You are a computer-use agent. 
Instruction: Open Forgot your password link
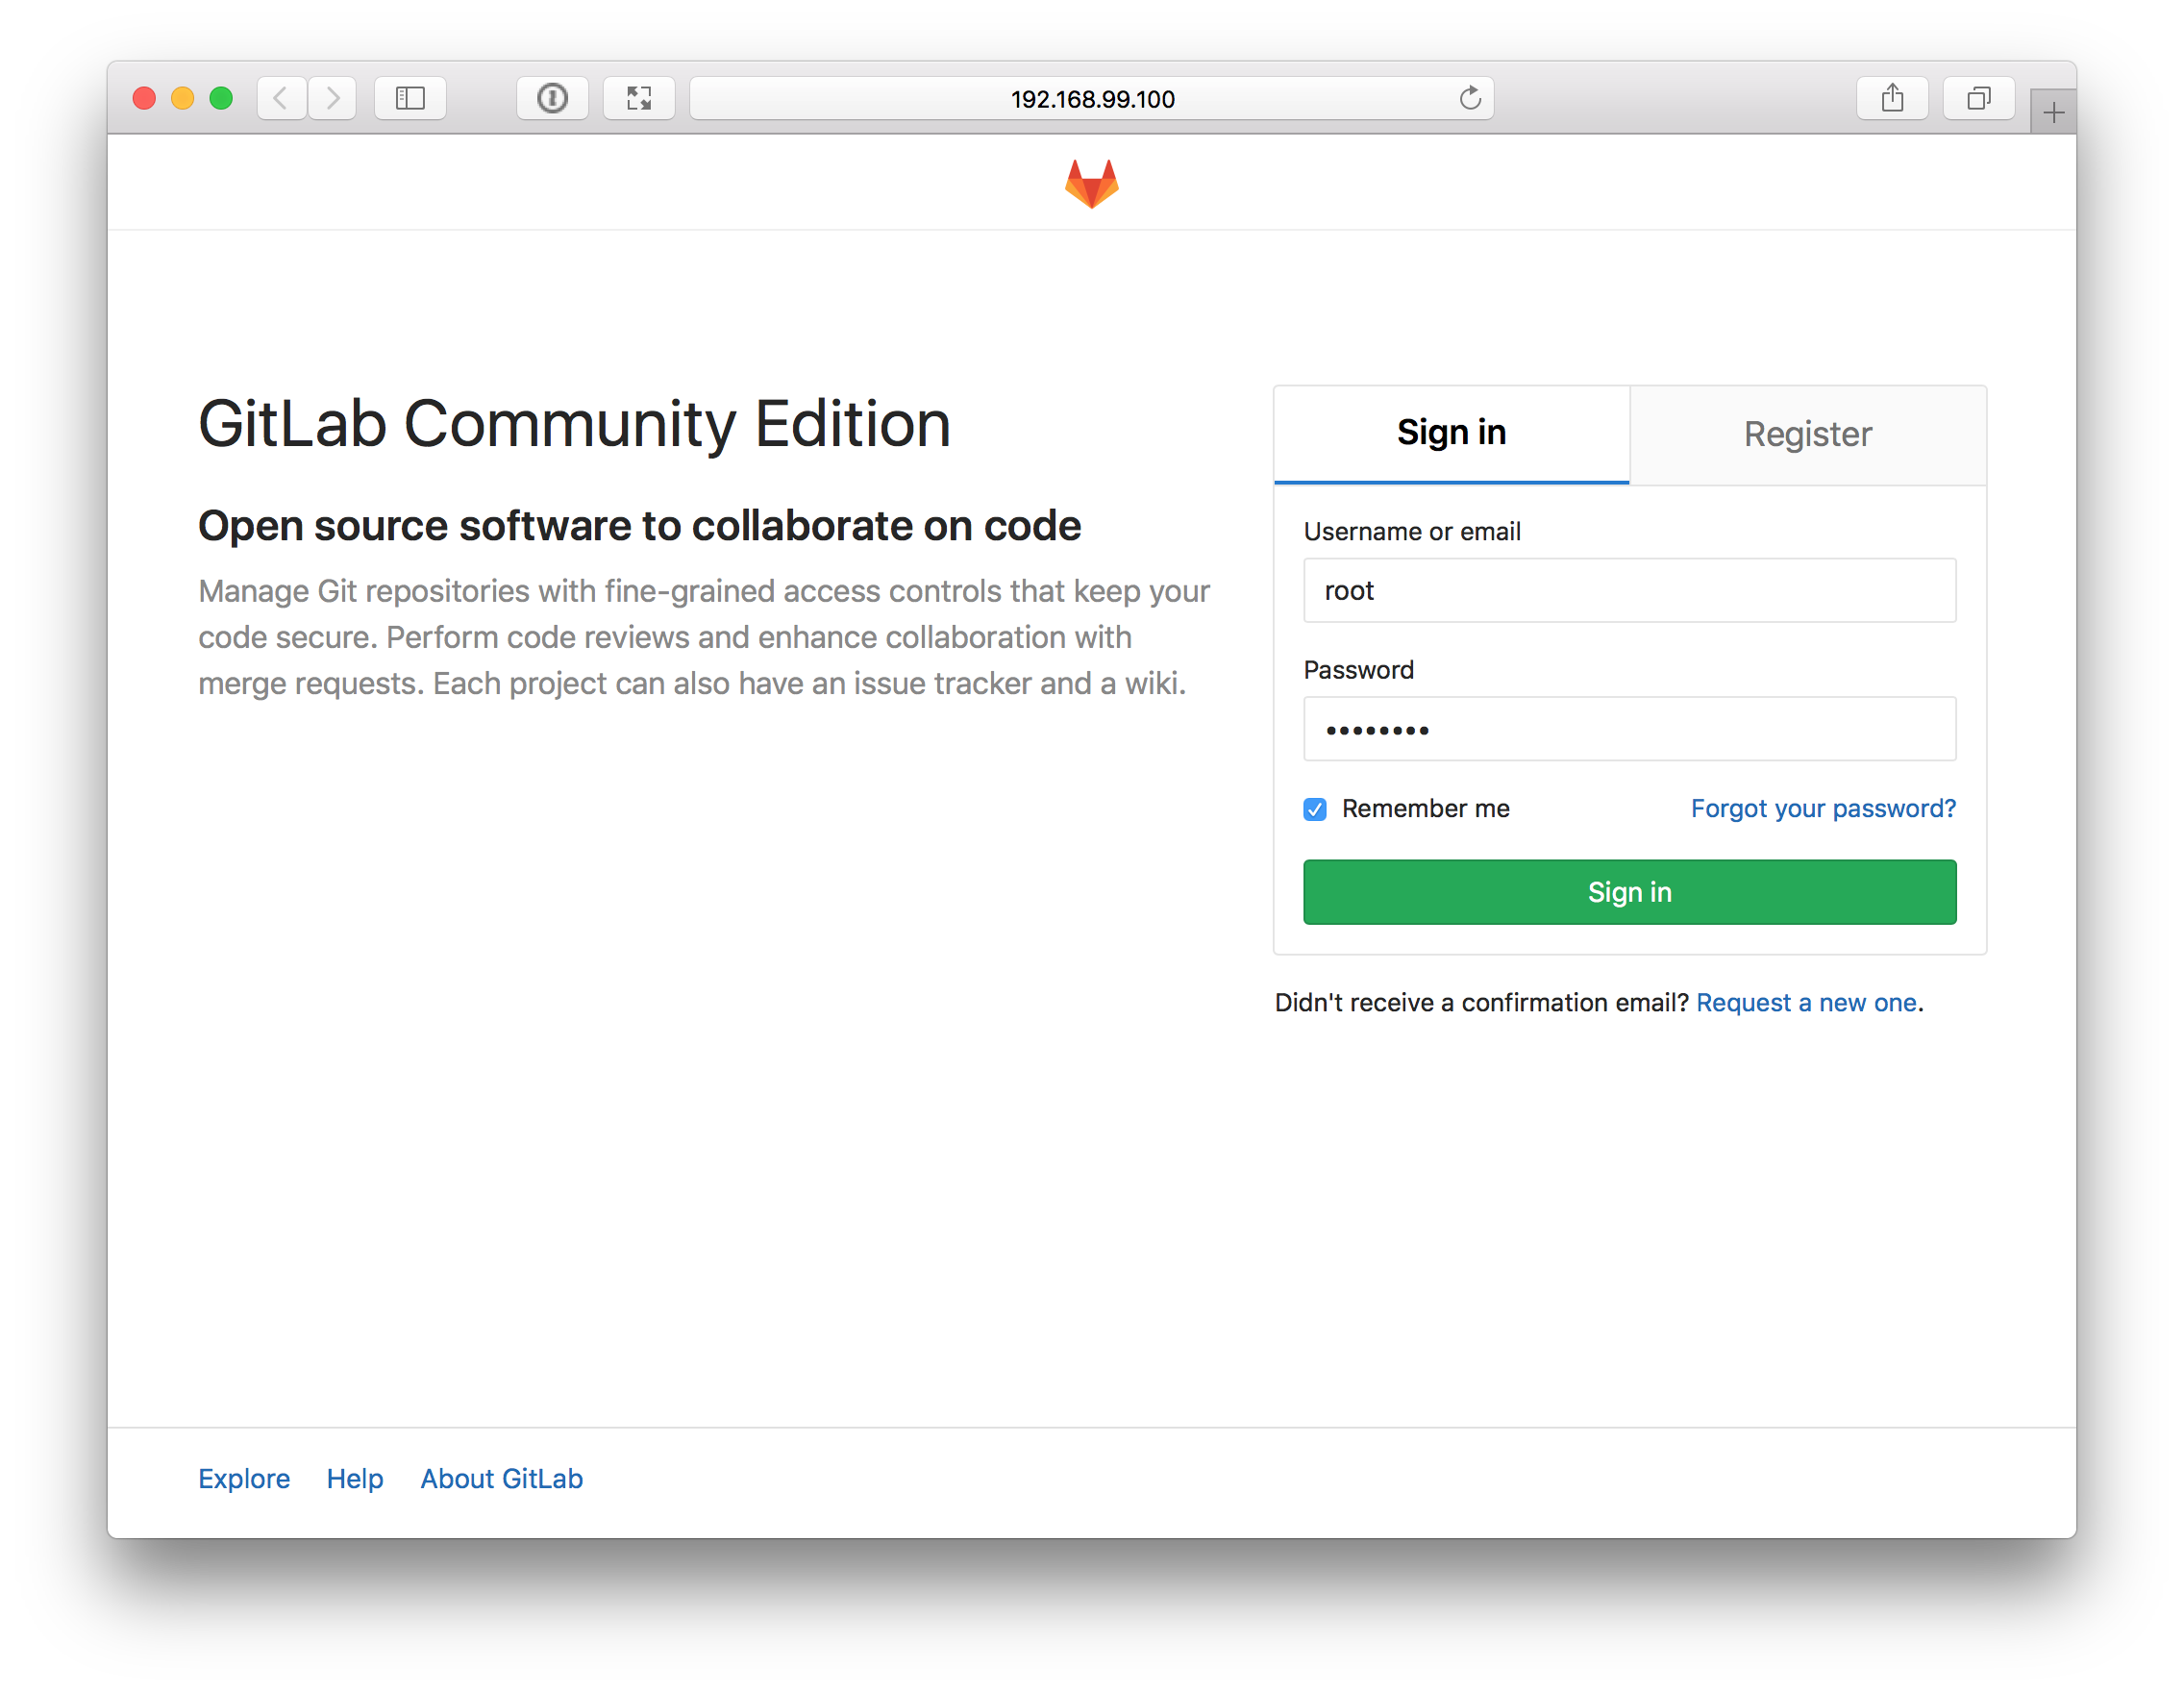[1823, 808]
